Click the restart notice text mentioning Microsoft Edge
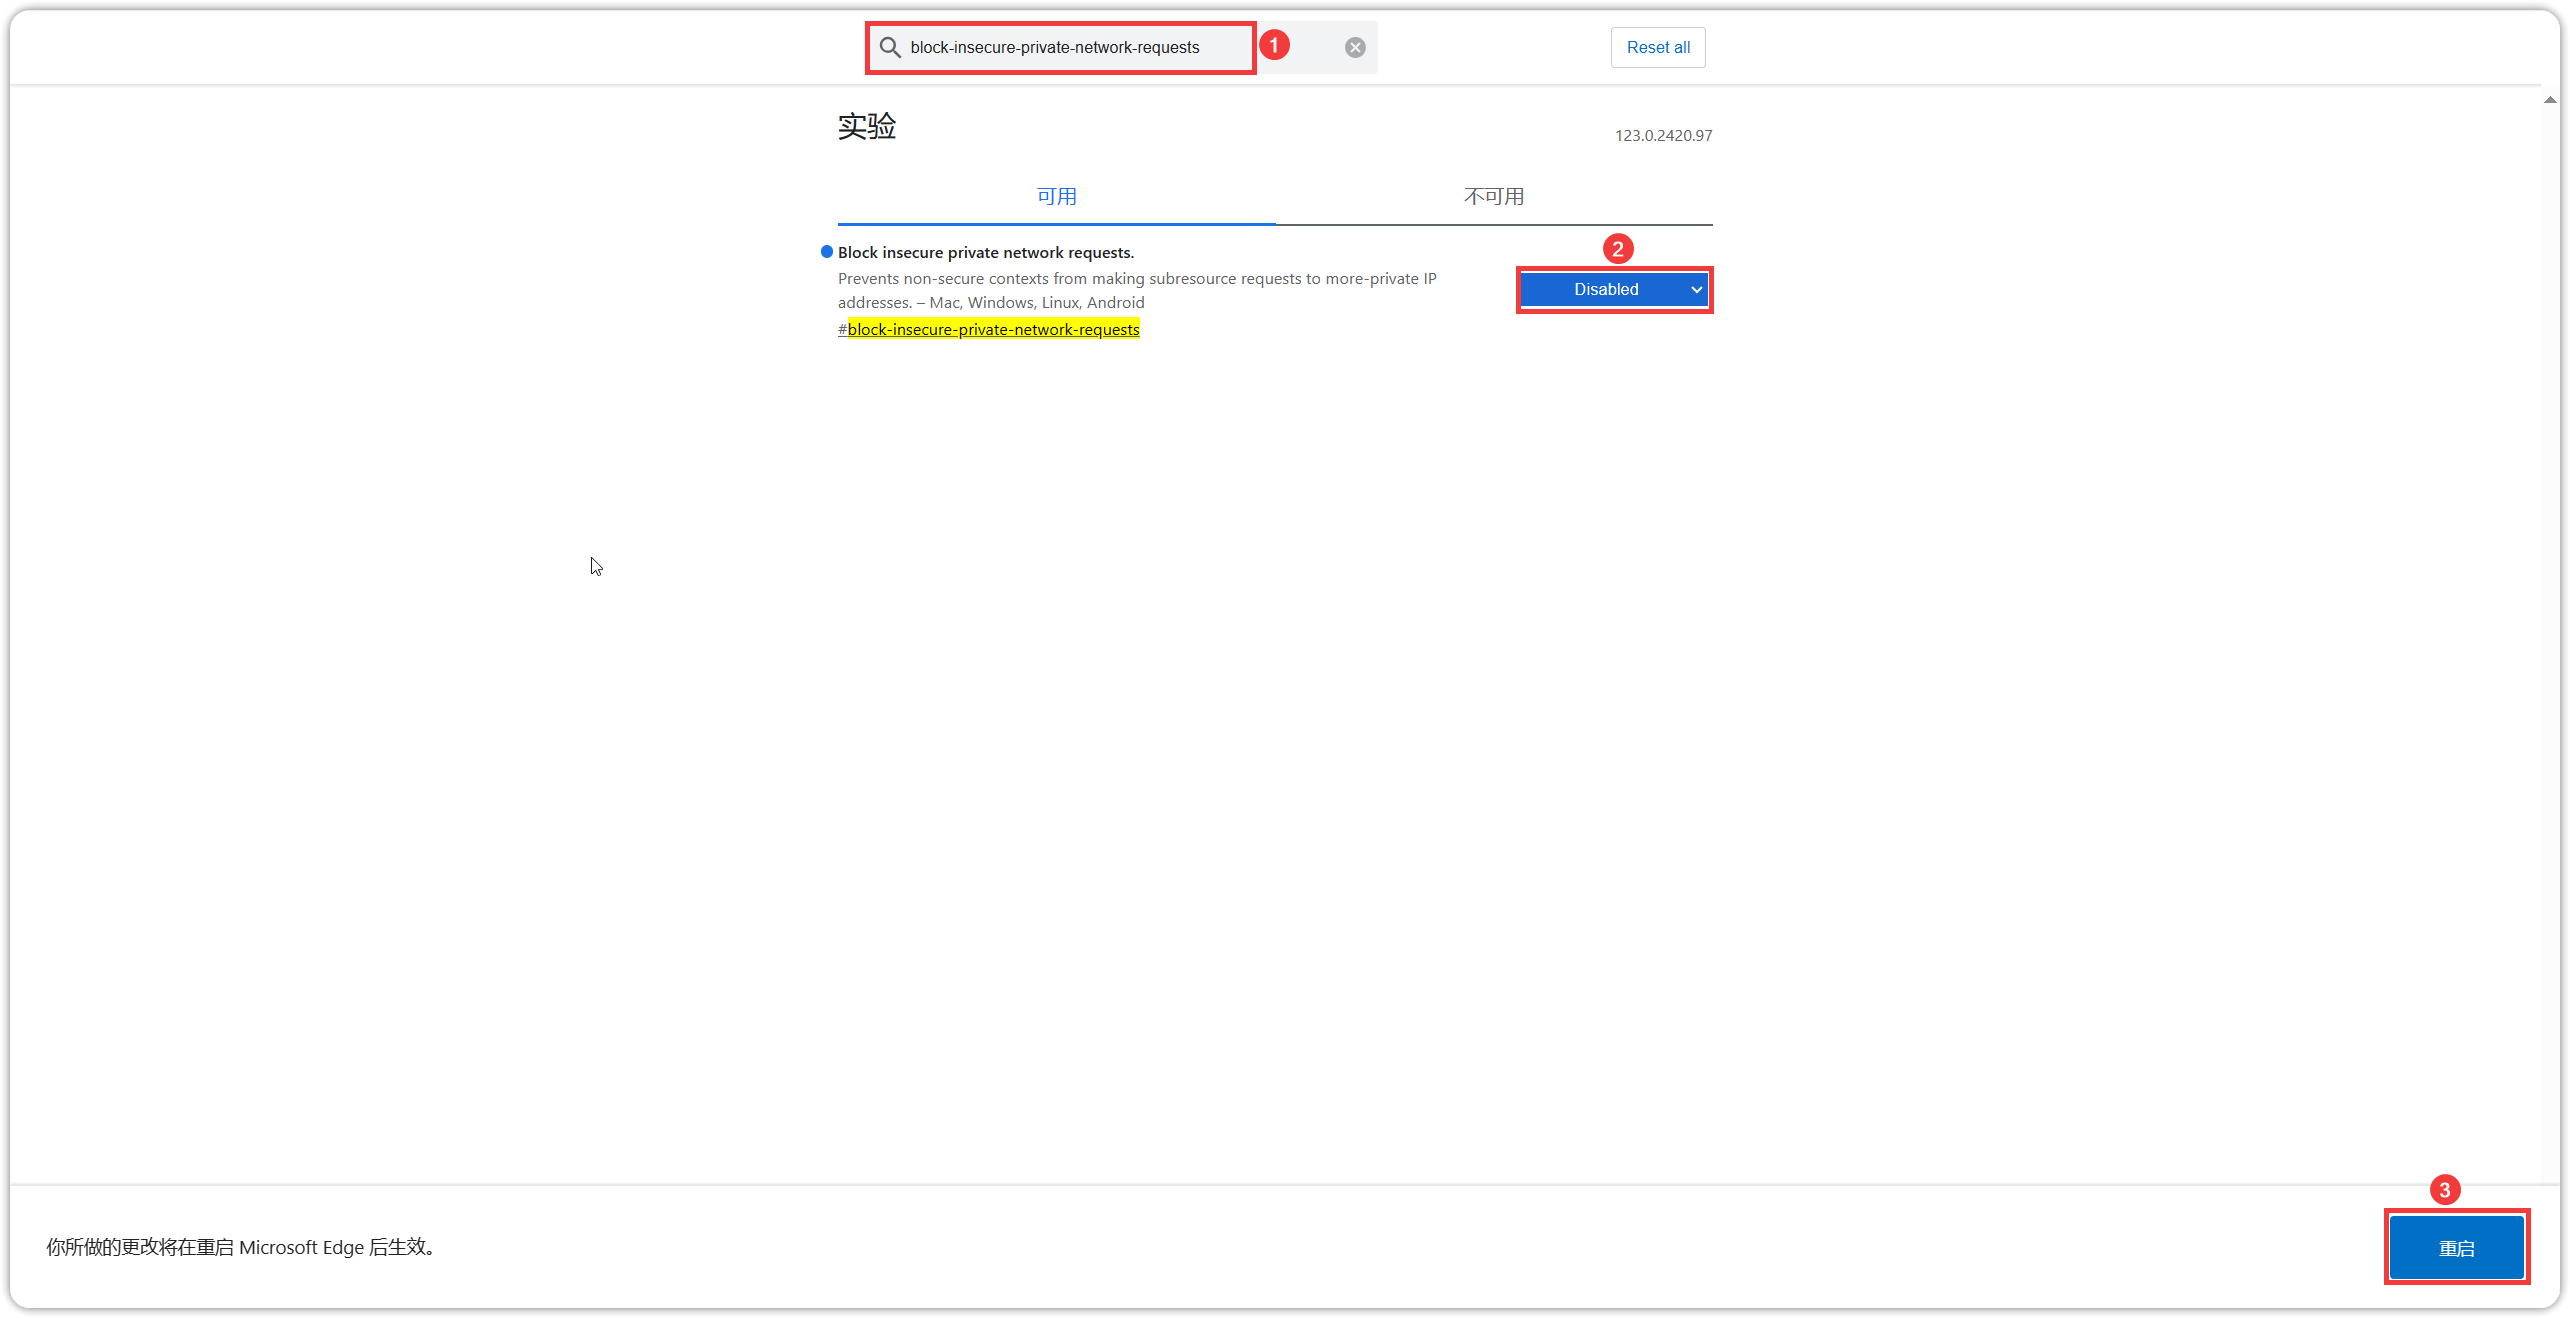This screenshot has width=2570, height=1318. (241, 1247)
